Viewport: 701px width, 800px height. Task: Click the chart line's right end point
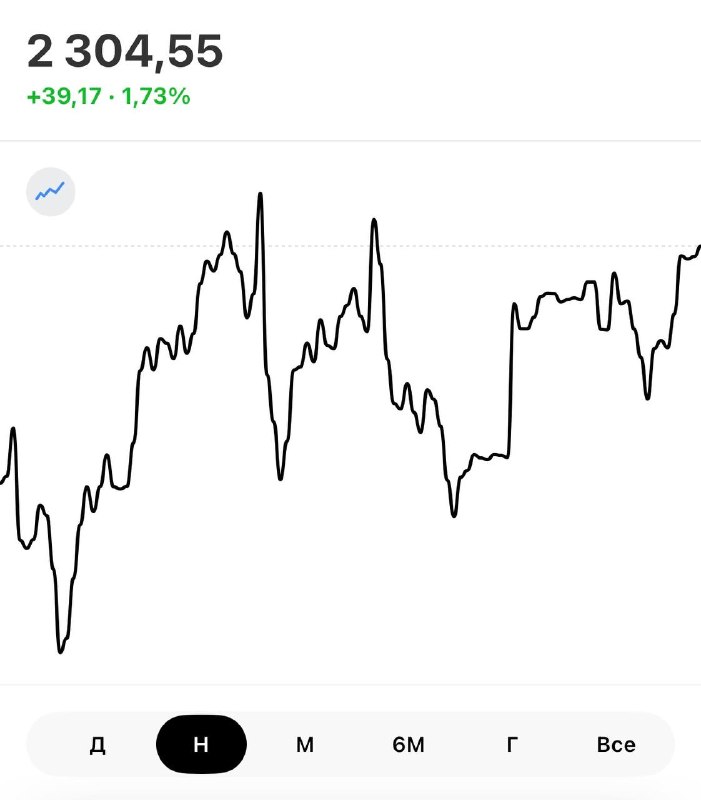click(699, 247)
